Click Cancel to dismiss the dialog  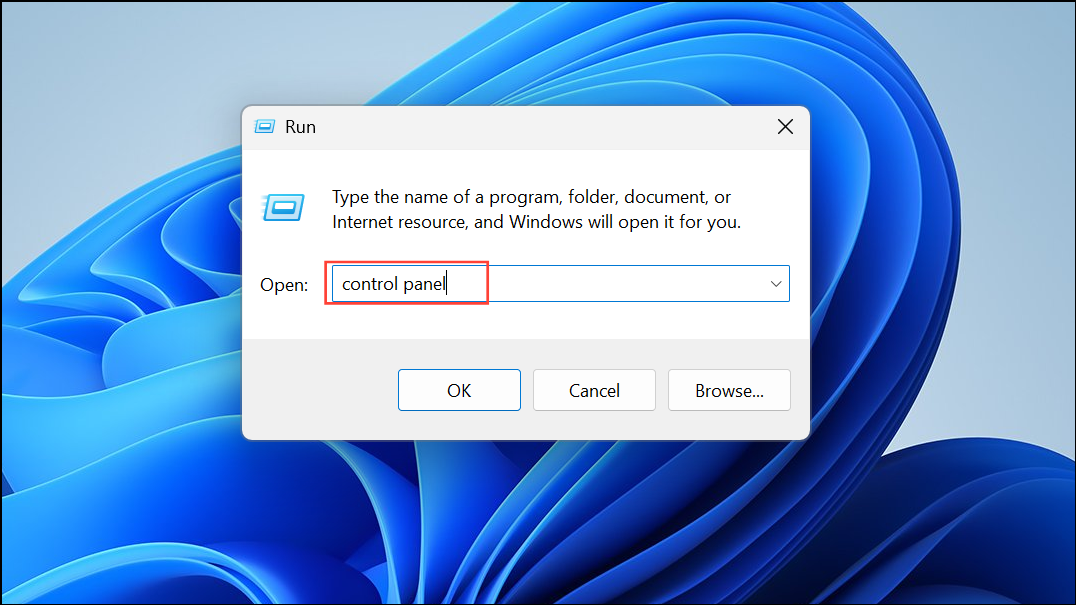594,390
